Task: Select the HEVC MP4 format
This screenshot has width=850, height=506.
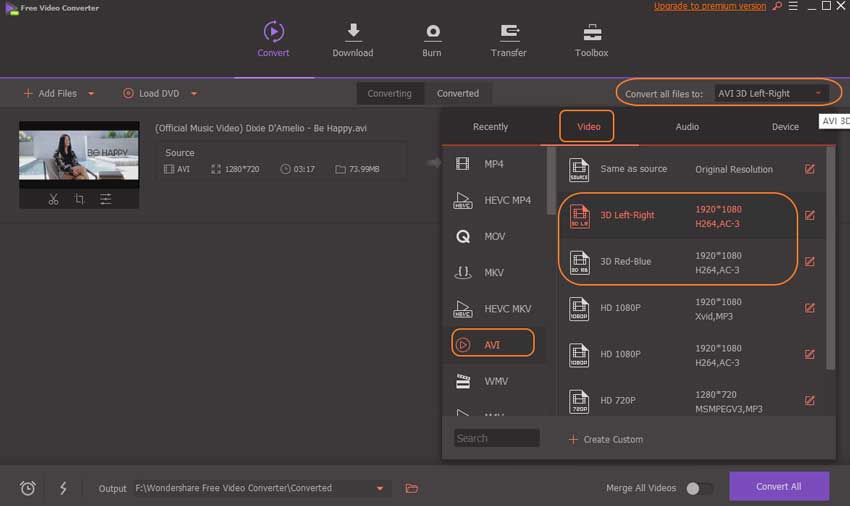Action: (x=493, y=200)
